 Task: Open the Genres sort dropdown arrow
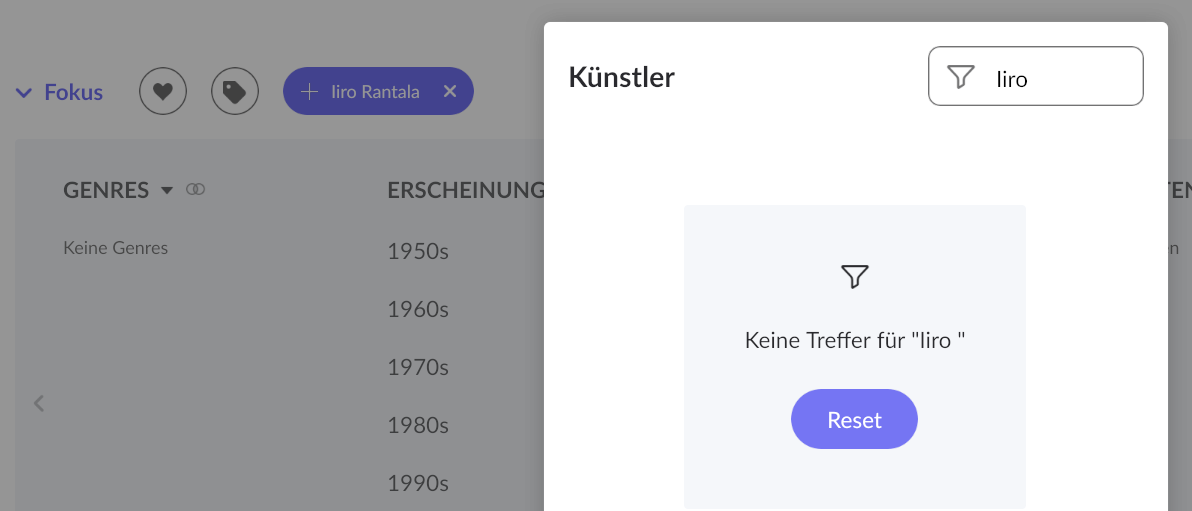(167, 190)
